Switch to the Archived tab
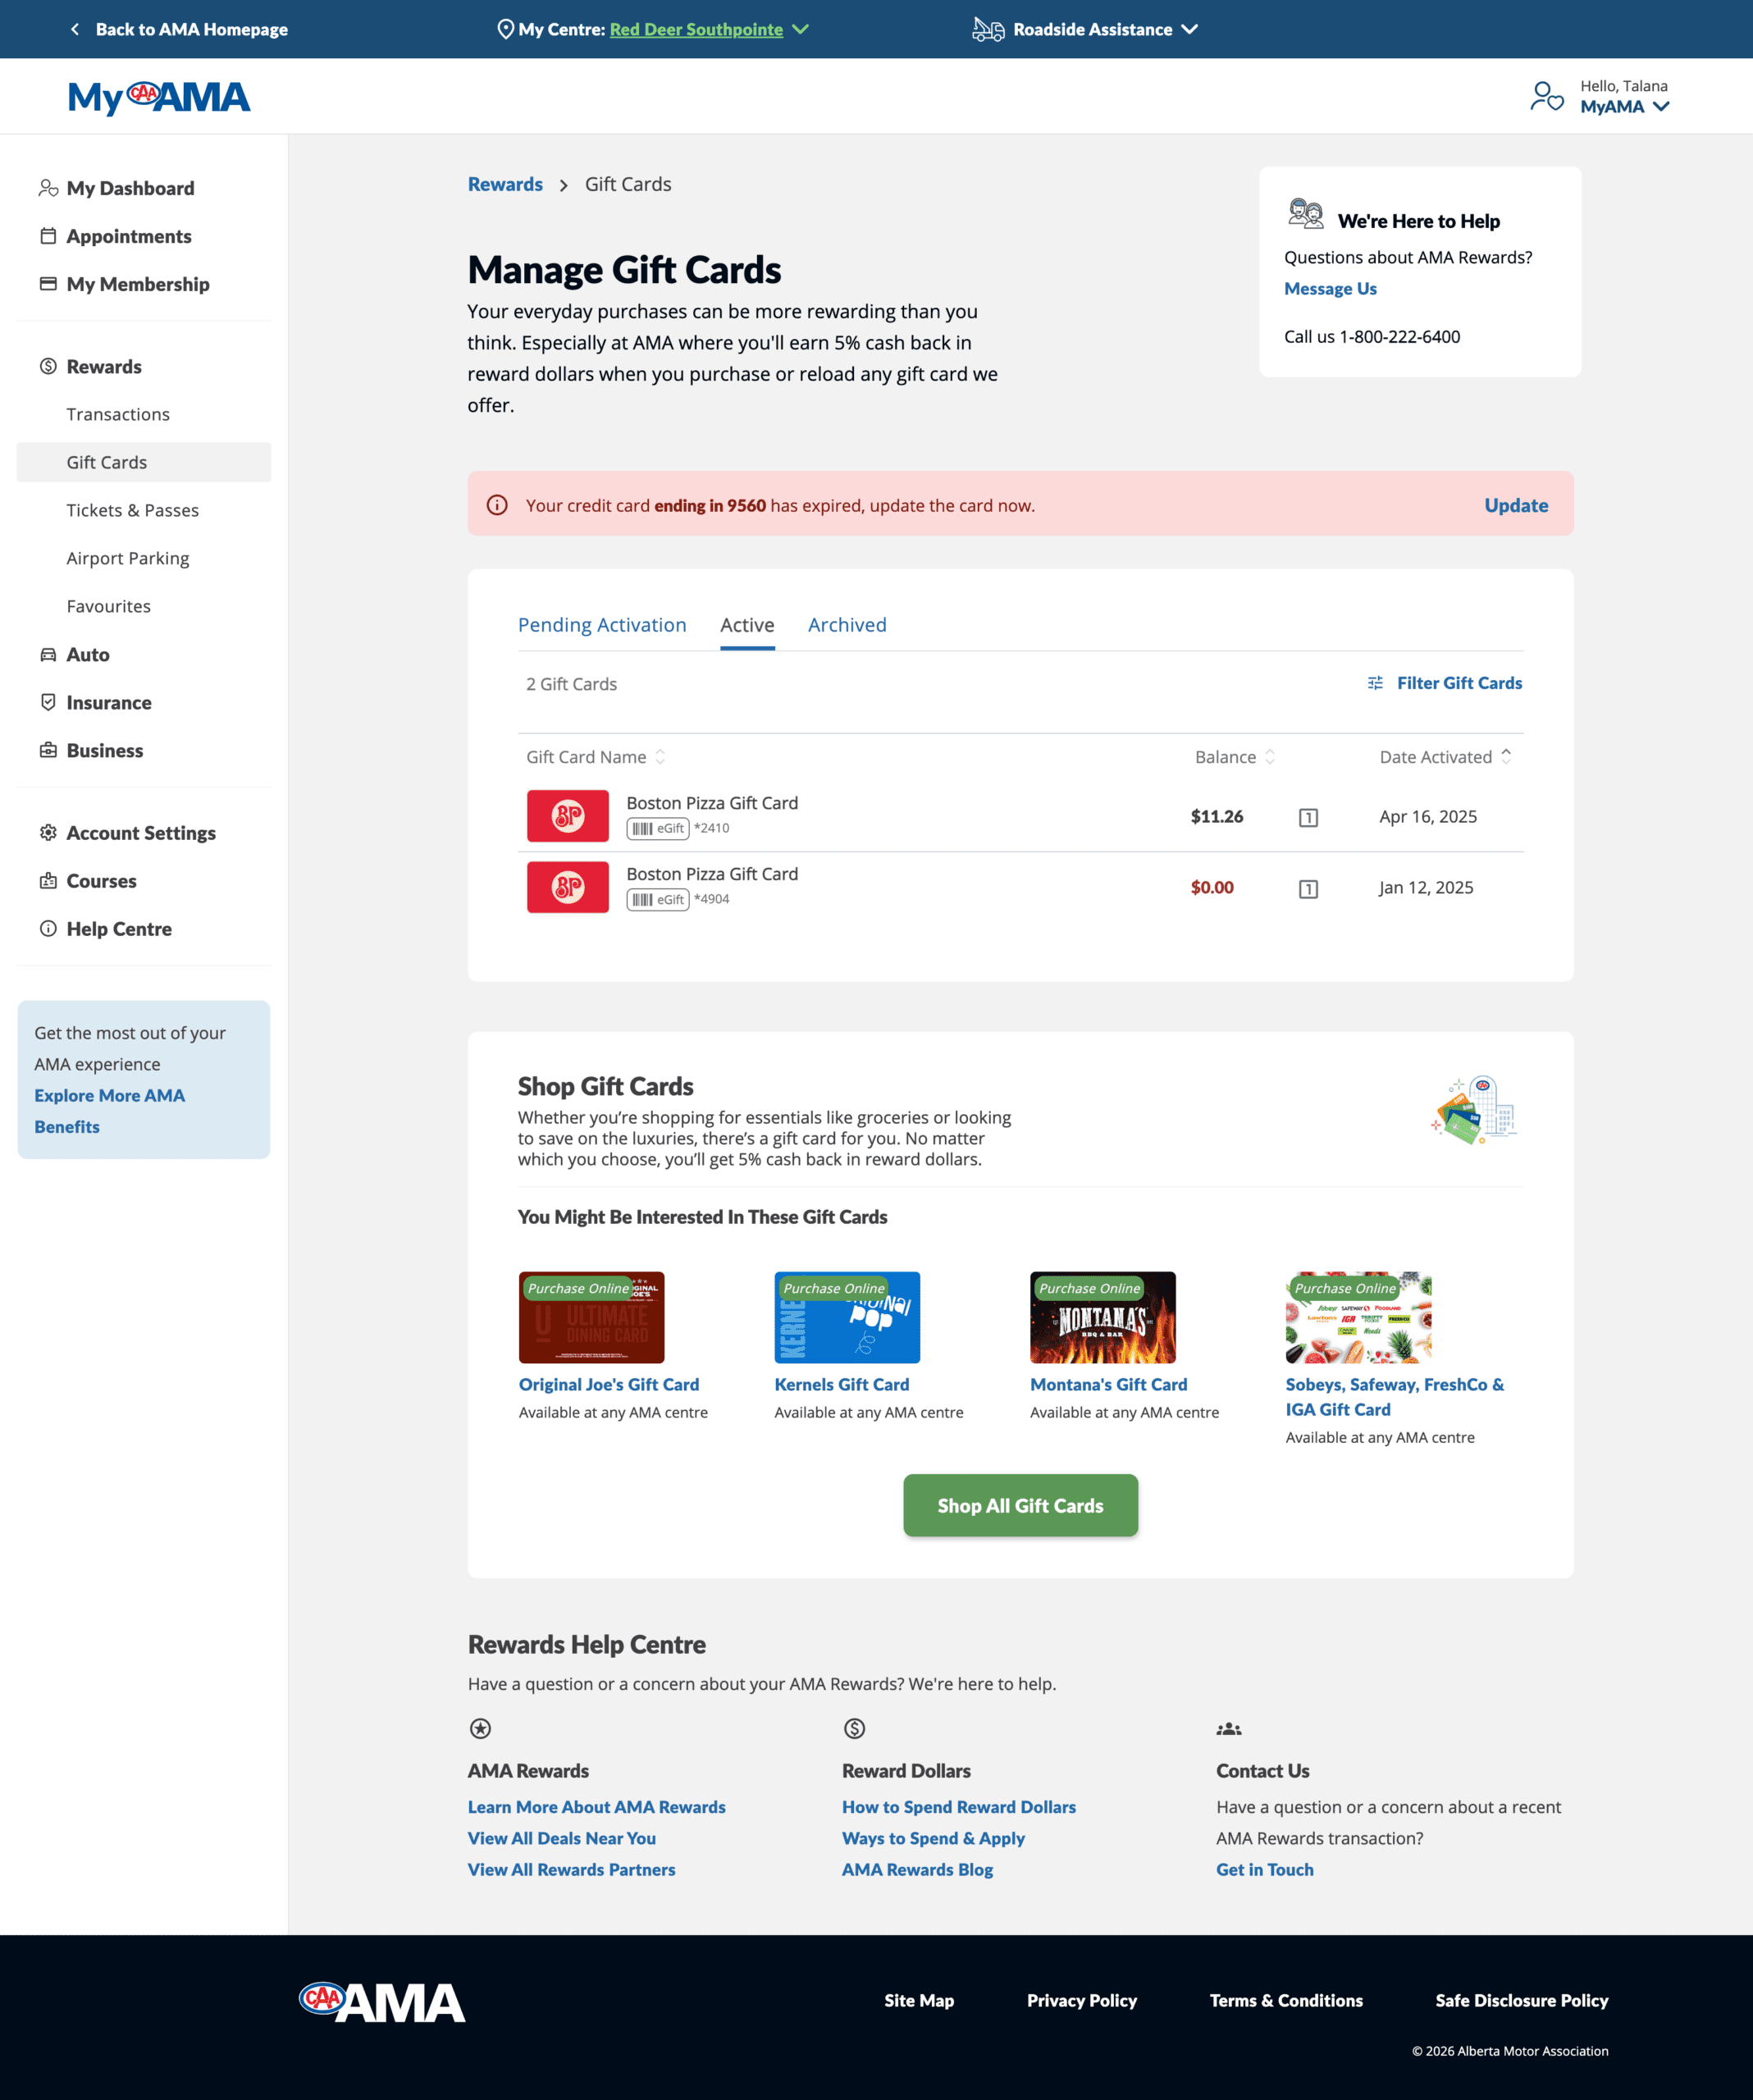1753x2100 pixels. (847, 625)
